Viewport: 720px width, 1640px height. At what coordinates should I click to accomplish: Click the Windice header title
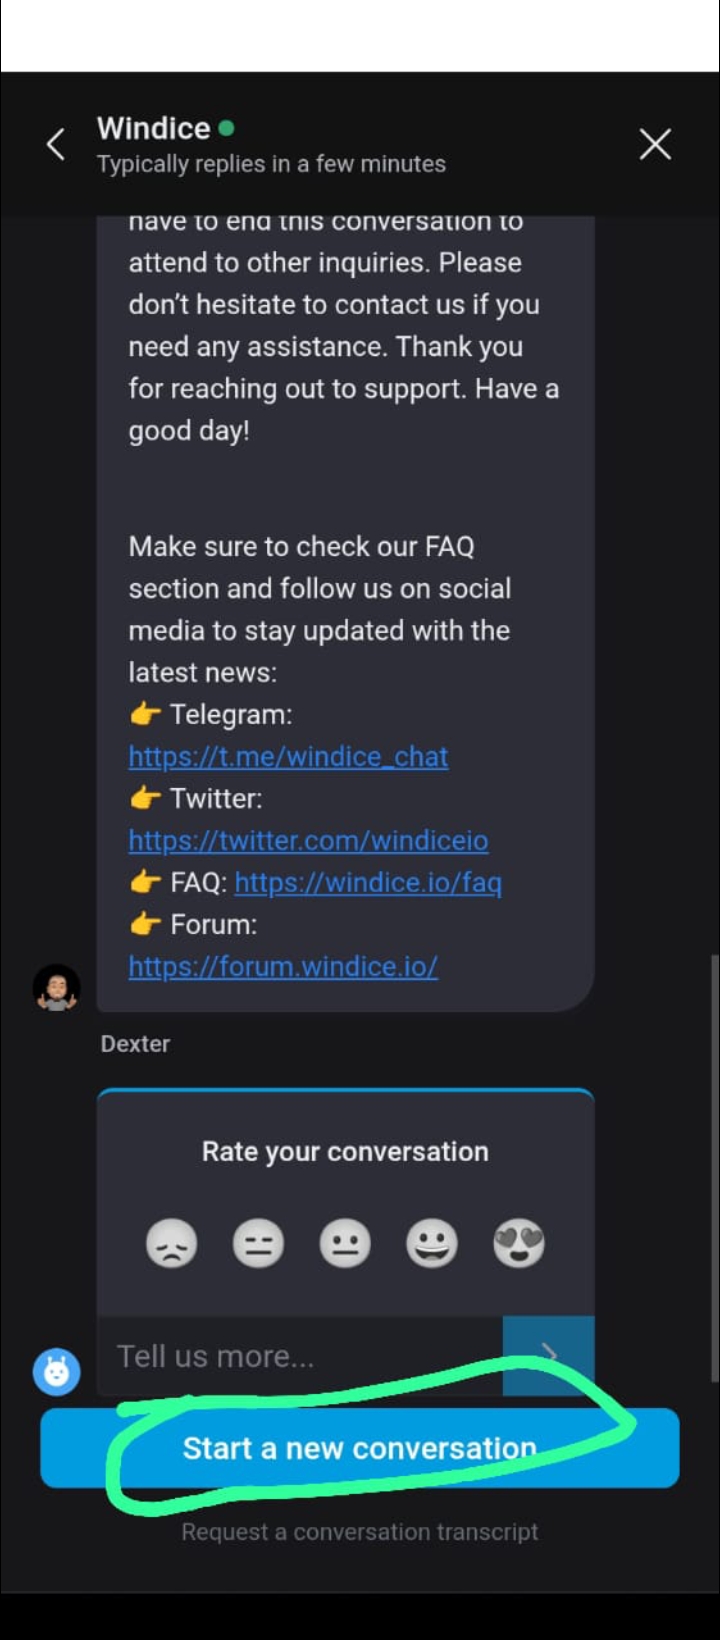[x=155, y=128]
